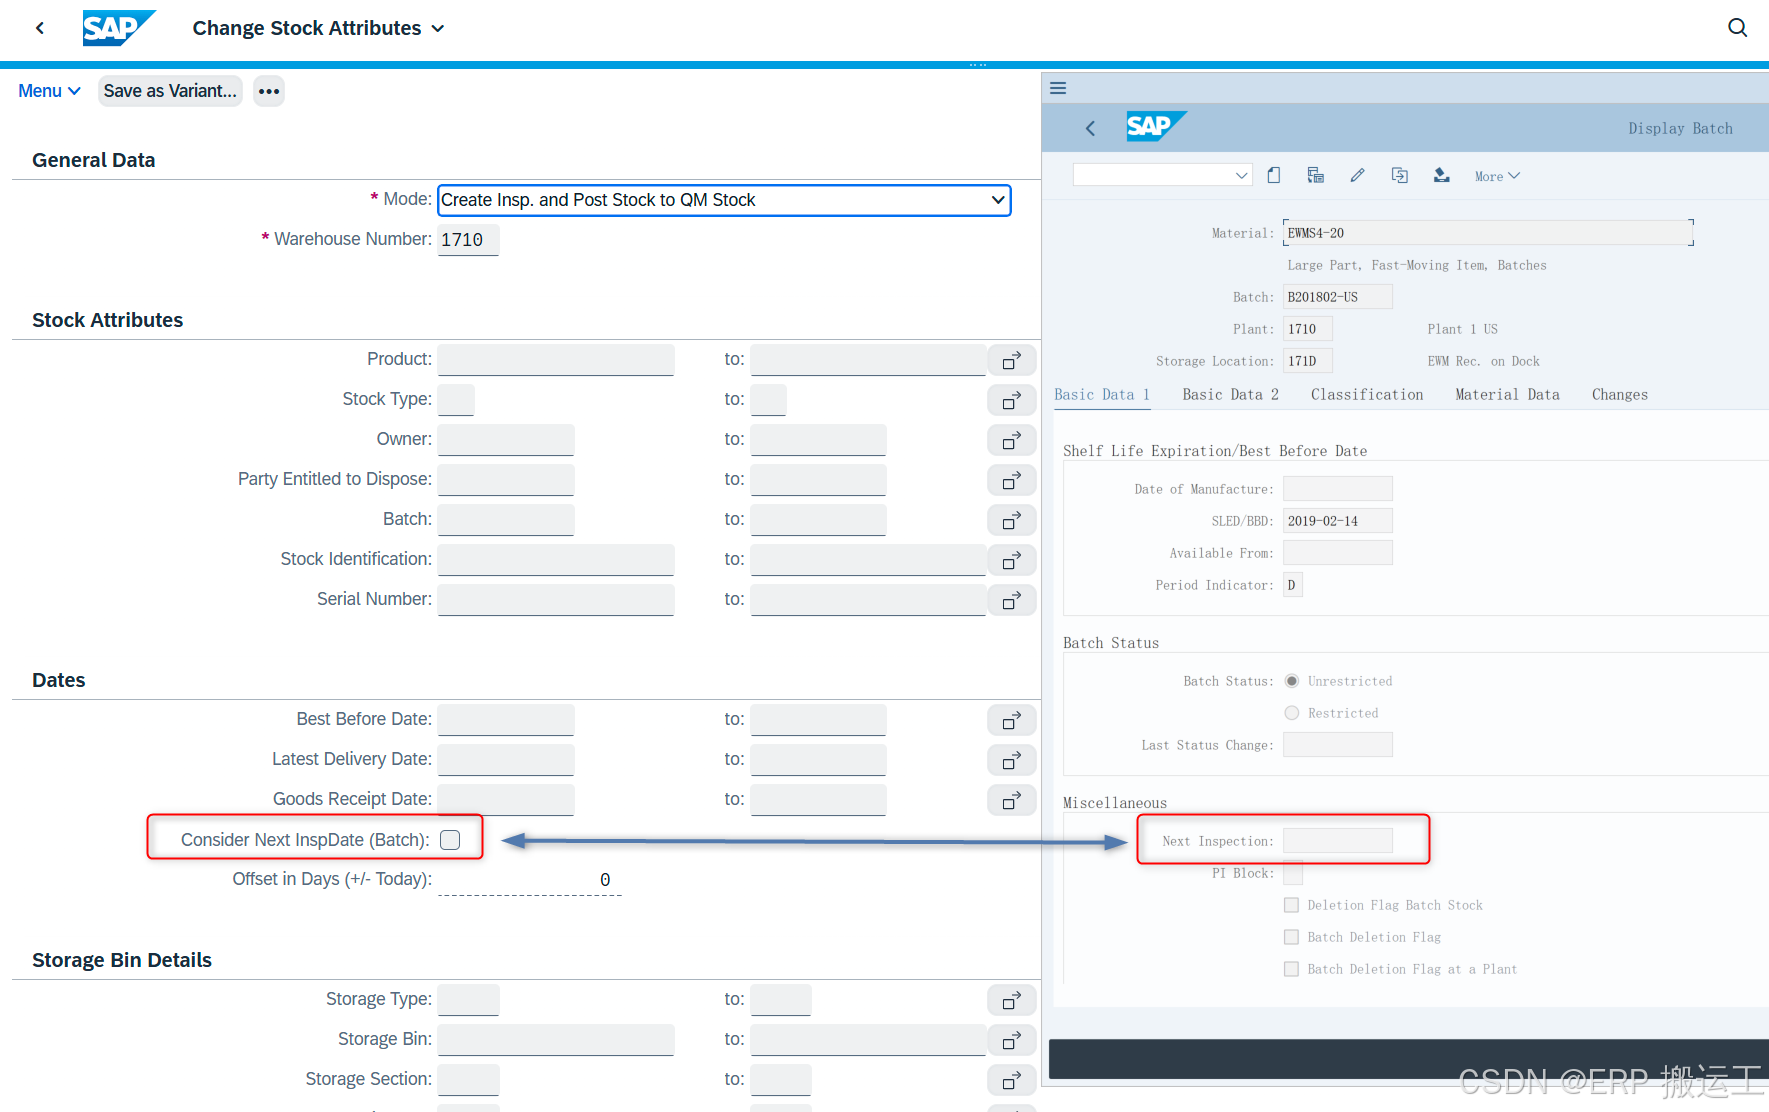Screen dimensions: 1769x1112
Task: Open multiple selection for Serial Number
Action: 1012,600
